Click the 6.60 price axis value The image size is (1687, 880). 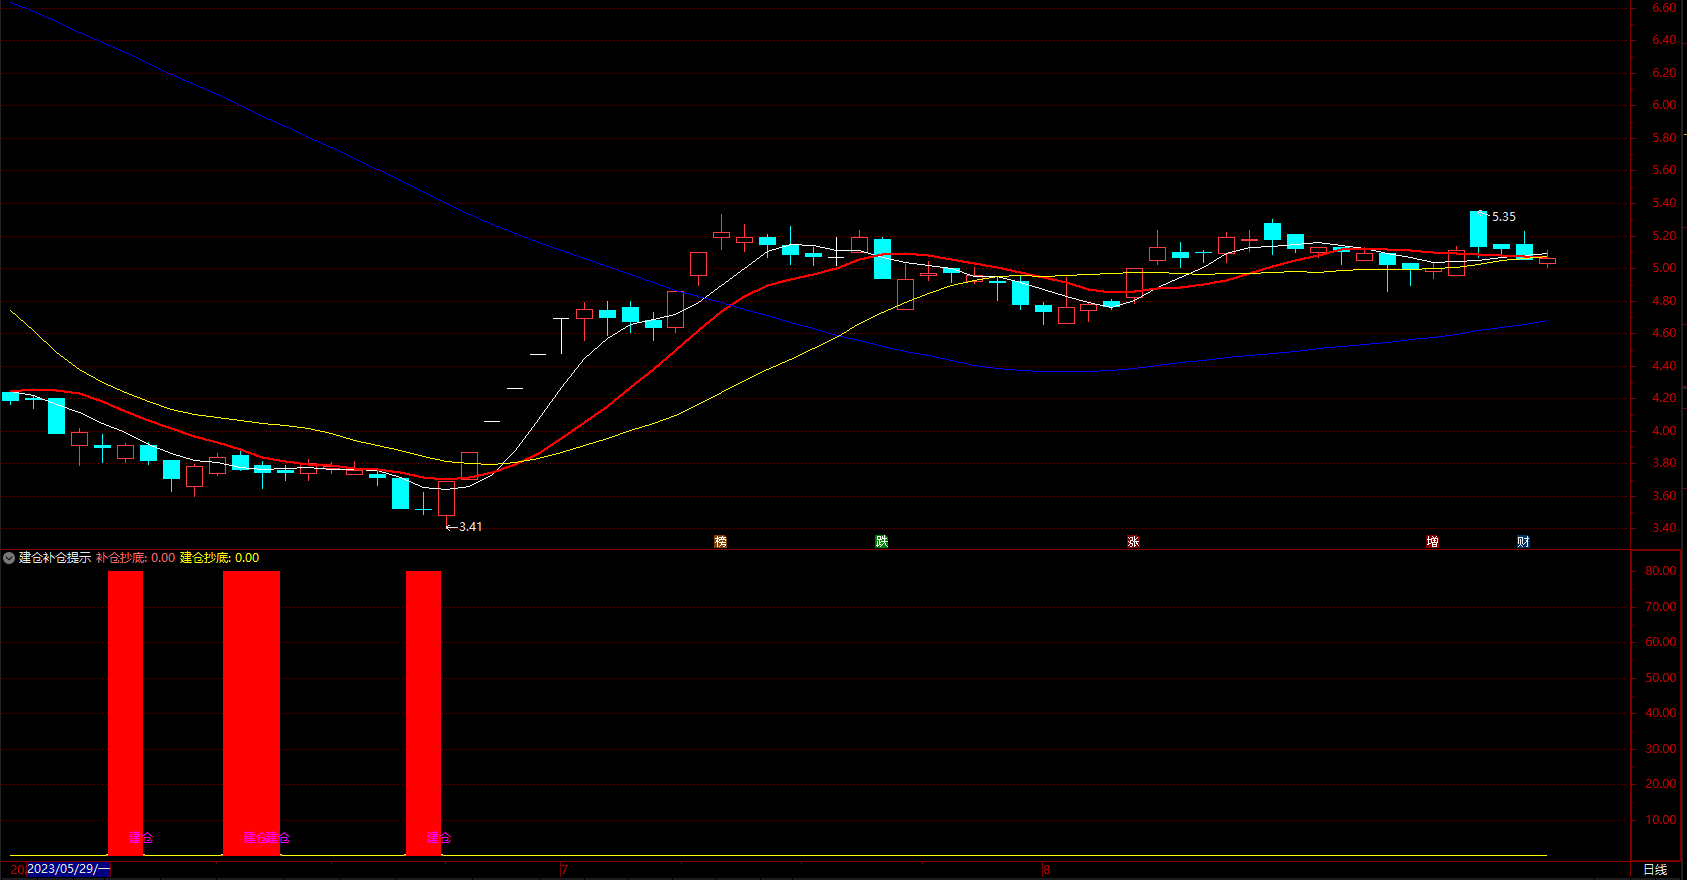click(x=1664, y=8)
